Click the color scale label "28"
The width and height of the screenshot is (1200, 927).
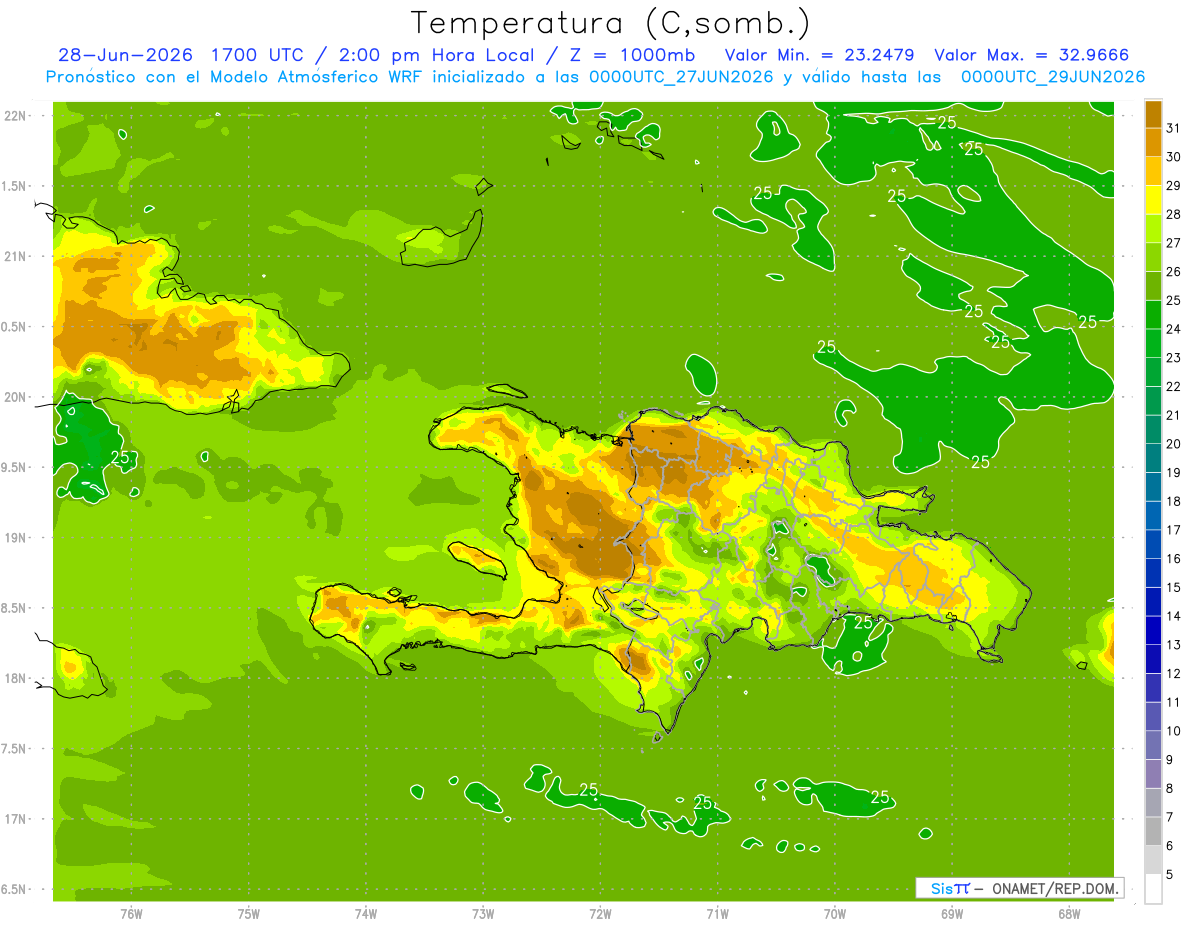coord(1174,214)
